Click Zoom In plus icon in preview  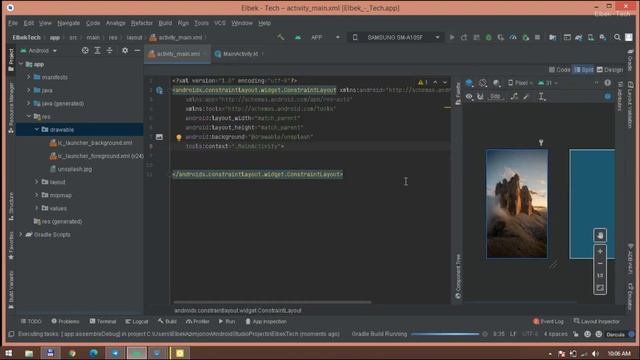coord(600,251)
